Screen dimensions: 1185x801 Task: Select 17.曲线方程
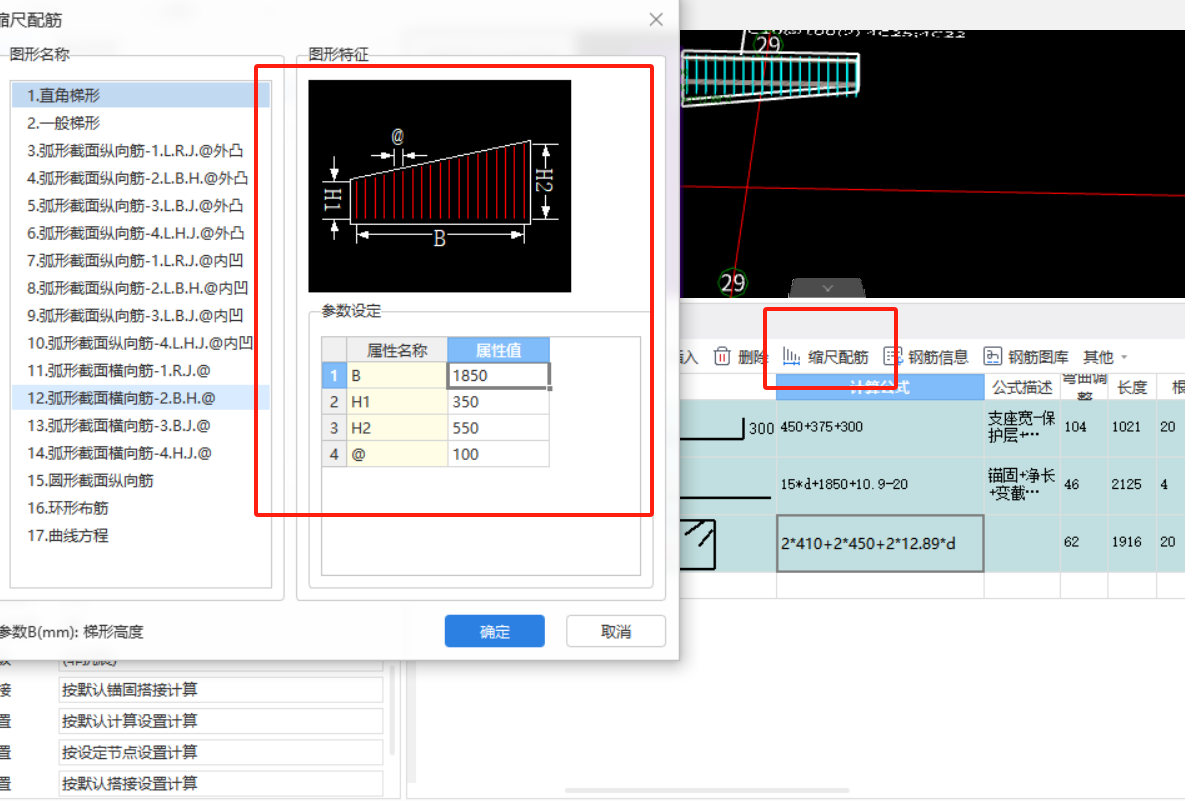(141, 535)
